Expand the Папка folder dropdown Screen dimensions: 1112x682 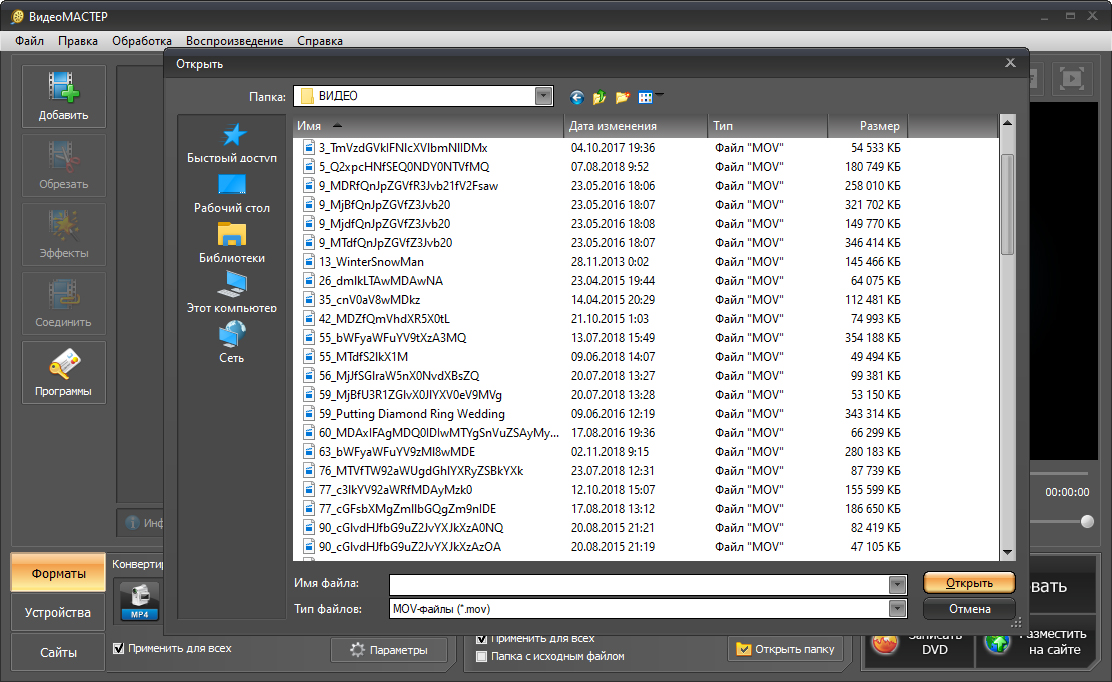tap(543, 96)
